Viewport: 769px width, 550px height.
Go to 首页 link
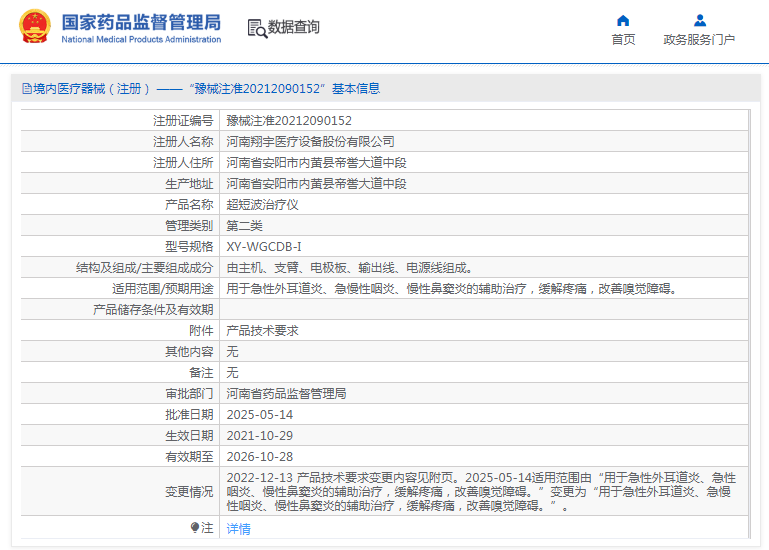(x=623, y=39)
